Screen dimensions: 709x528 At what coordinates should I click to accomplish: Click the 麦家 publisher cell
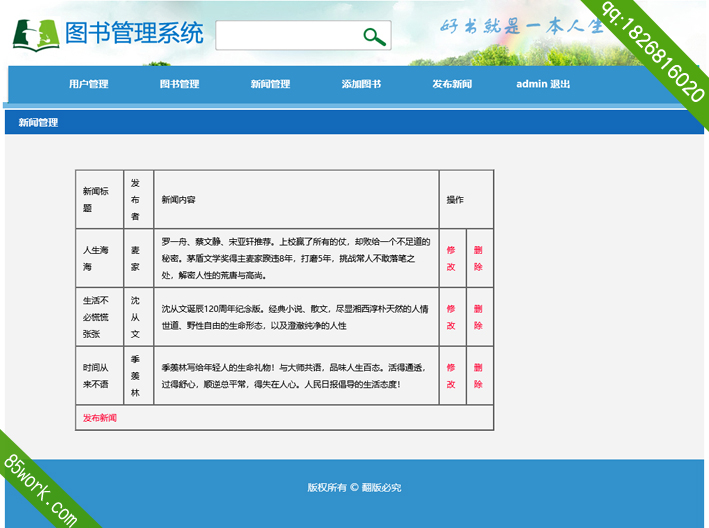(x=138, y=258)
